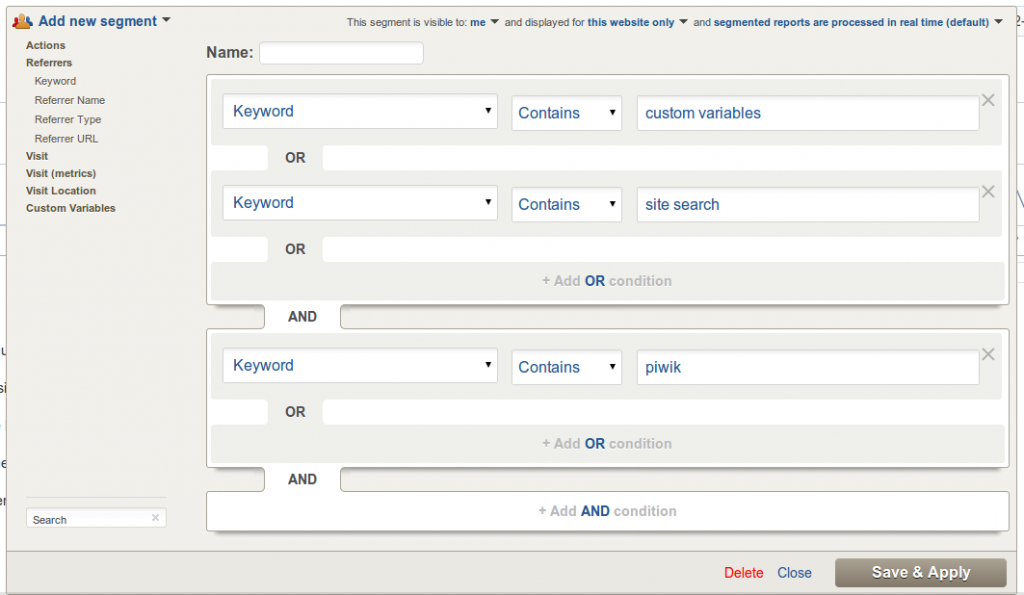Click the Close link
The height and width of the screenshot is (595, 1024).
pyautogui.click(x=794, y=573)
